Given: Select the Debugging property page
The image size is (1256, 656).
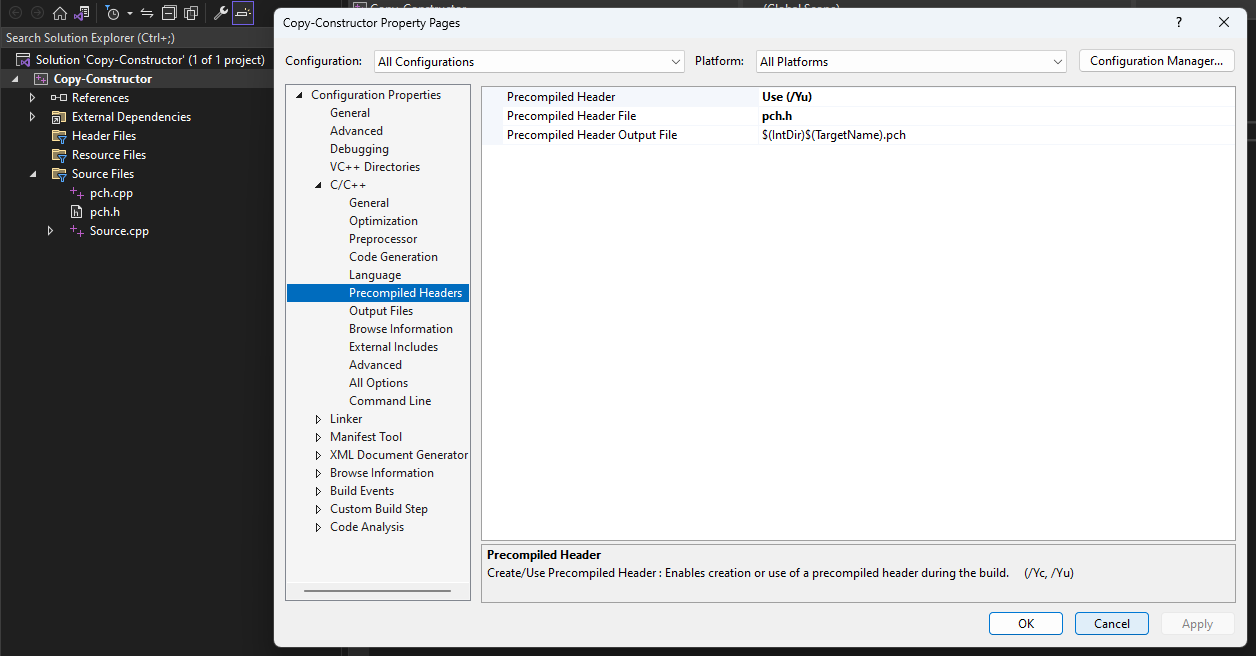Looking at the screenshot, I should tap(359, 149).
